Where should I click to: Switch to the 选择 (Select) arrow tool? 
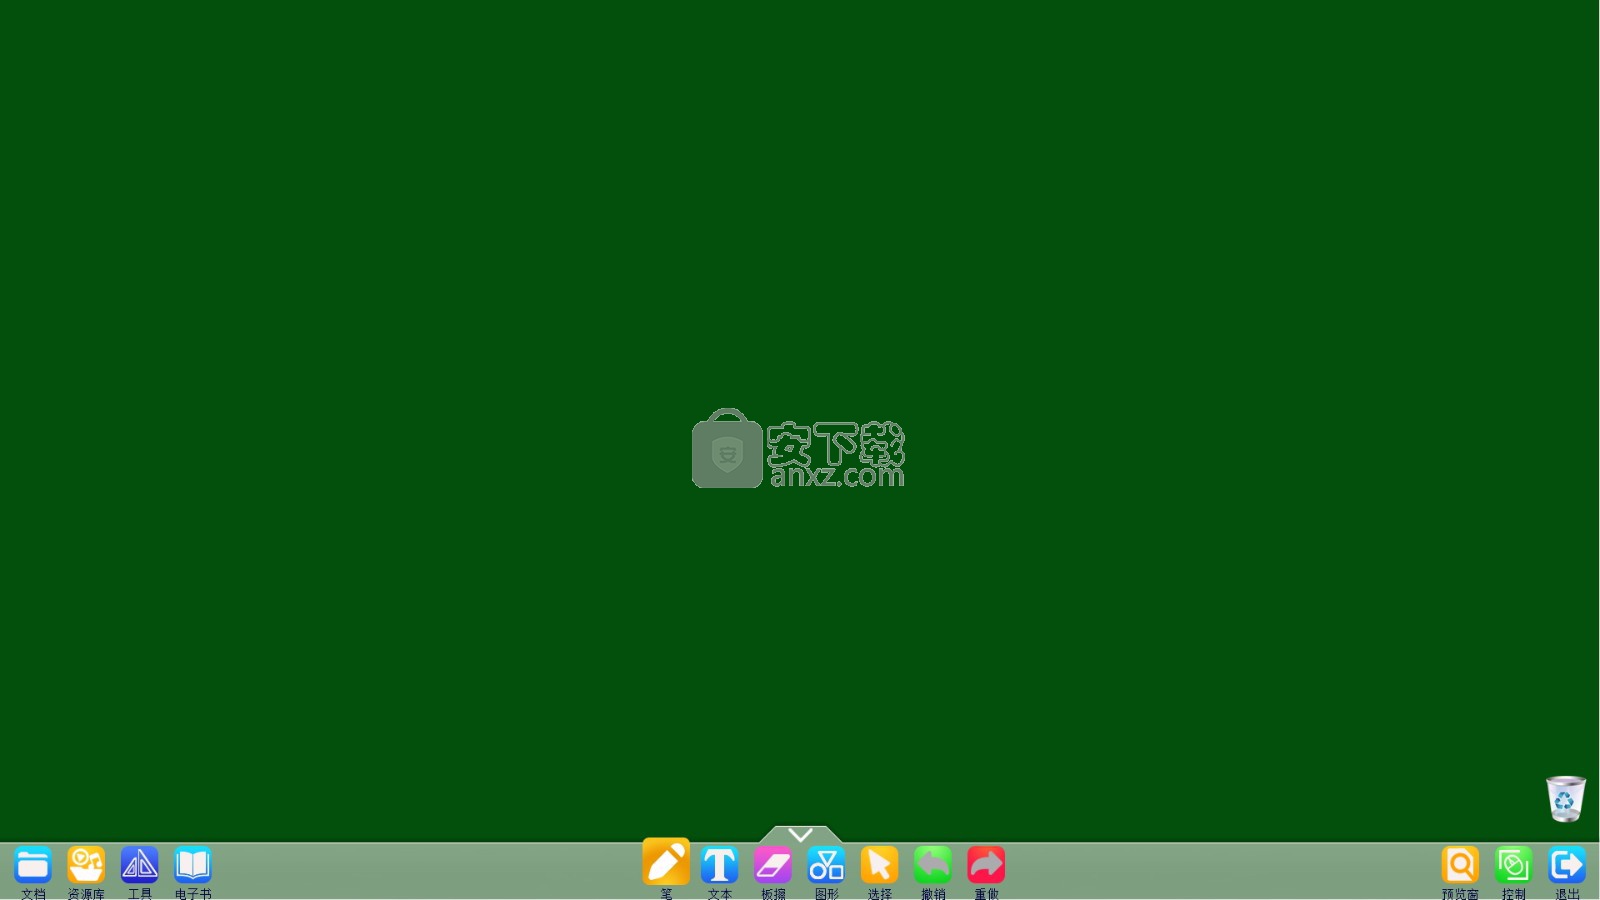click(x=879, y=866)
